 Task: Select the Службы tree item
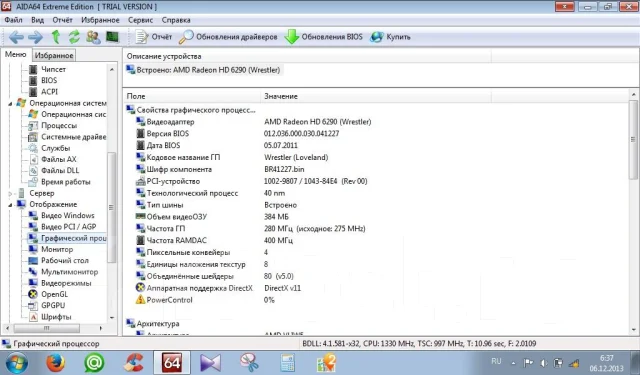click(x=49, y=148)
